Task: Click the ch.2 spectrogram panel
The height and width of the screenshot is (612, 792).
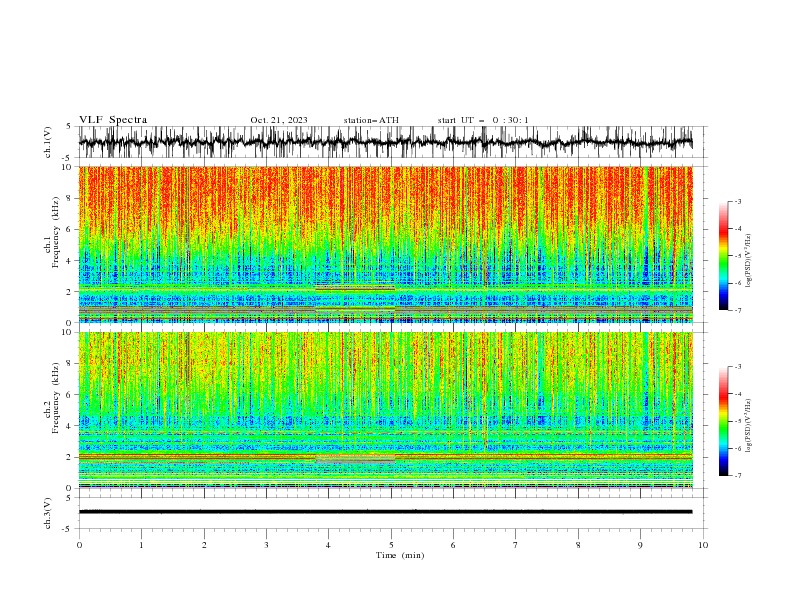Action: 385,410
